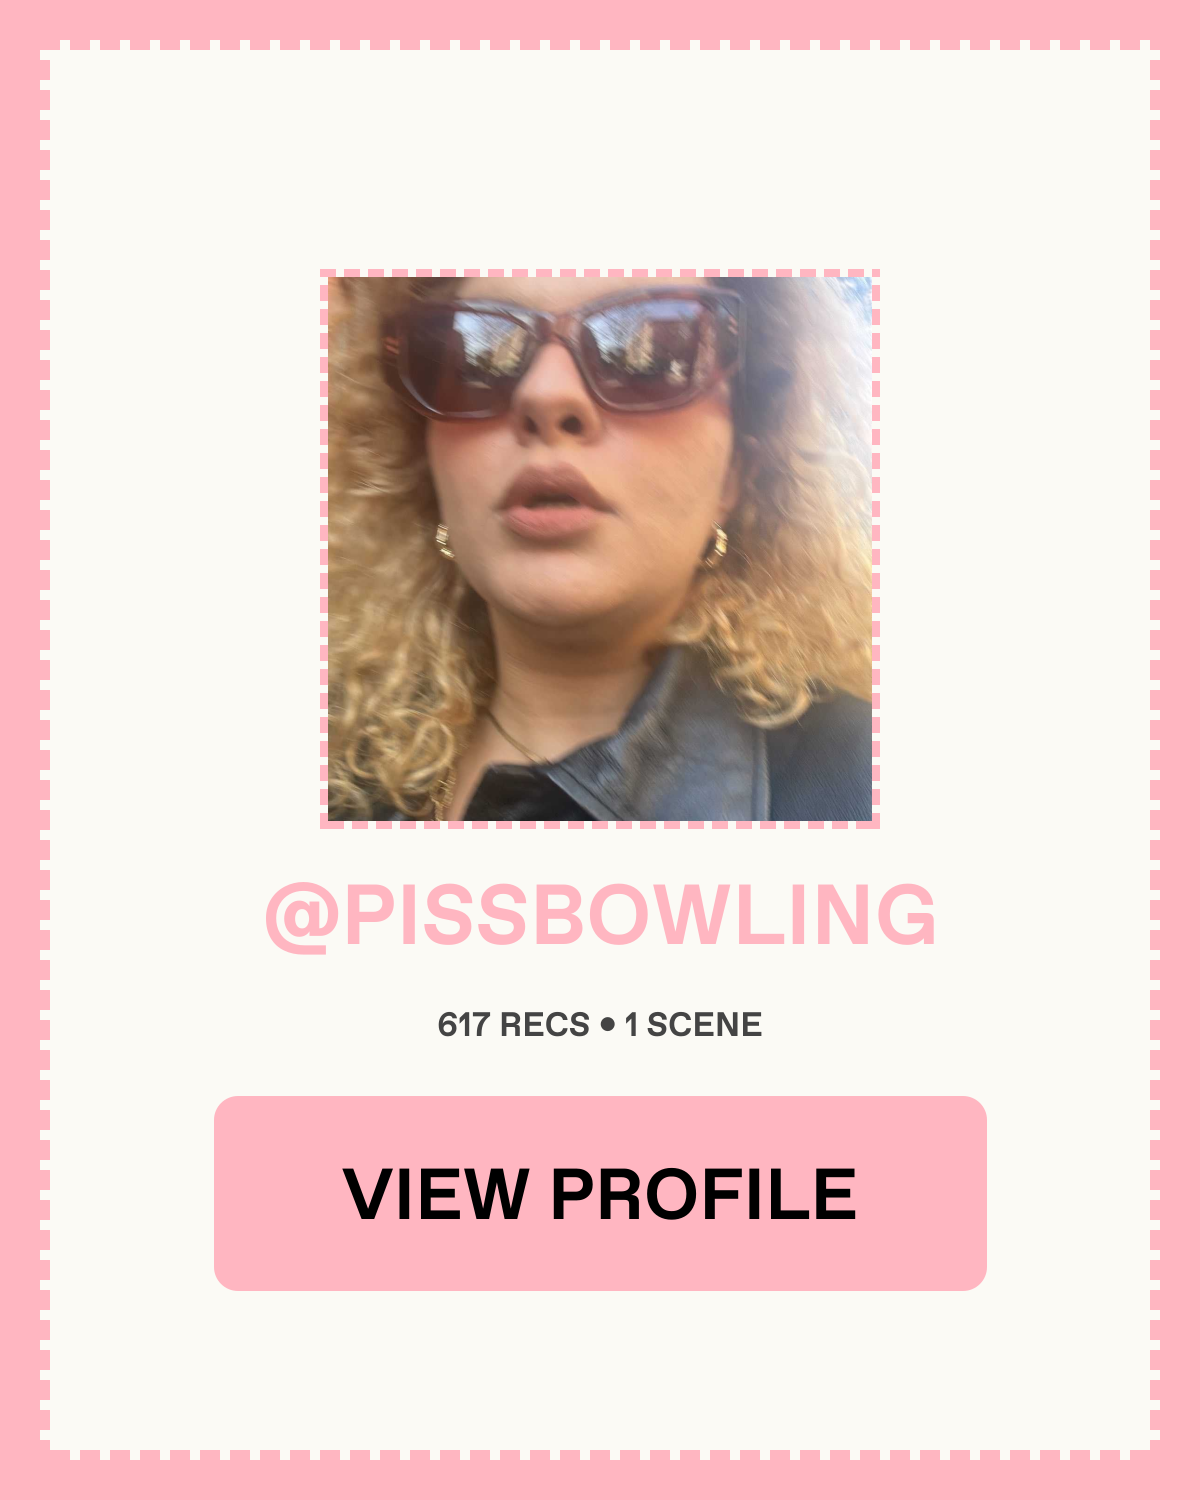Click the word PROFILE on the button
The image size is (1200, 1500).
(x=704, y=1193)
